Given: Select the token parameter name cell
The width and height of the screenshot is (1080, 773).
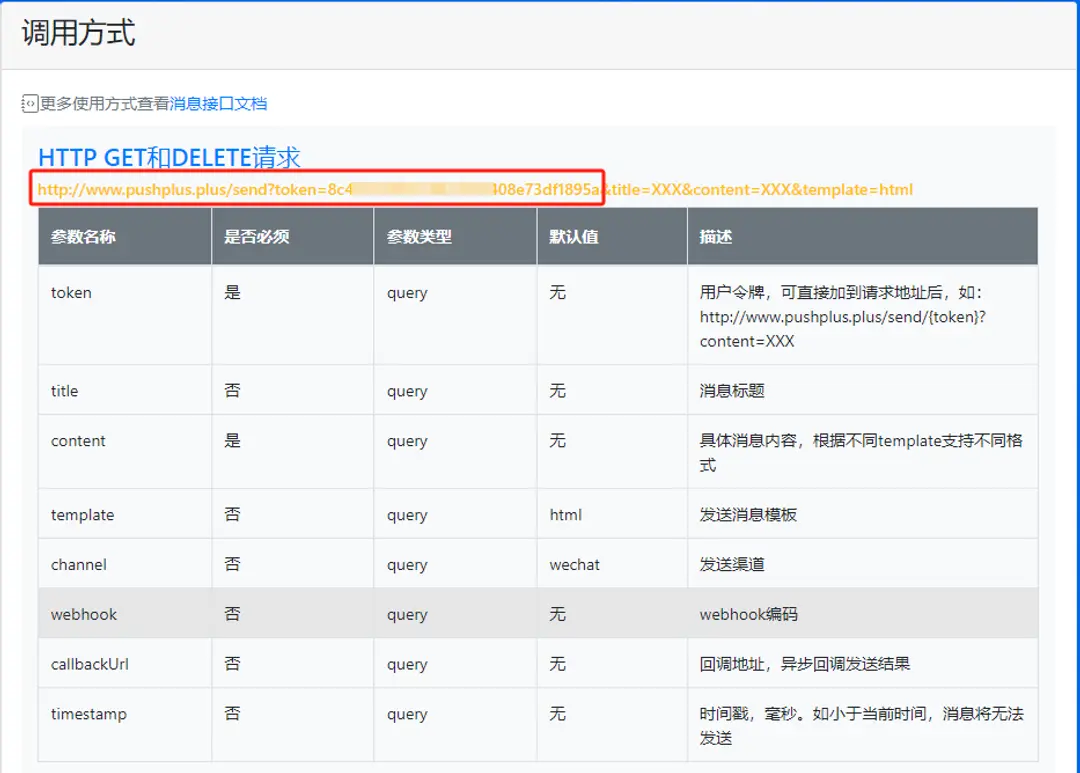Looking at the screenshot, I should pyautogui.click(x=125, y=316).
